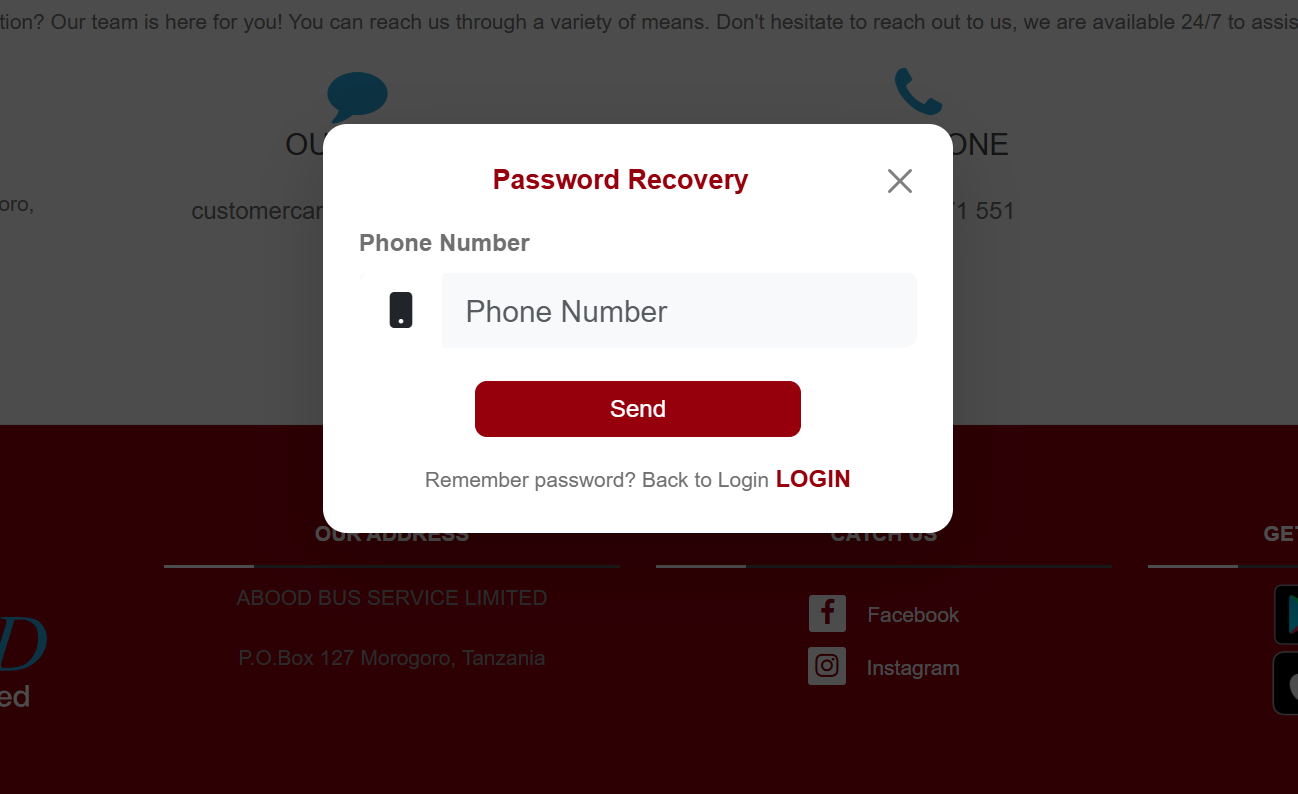Click the blue chat bubble icon
The height and width of the screenshot is (794, 1298).
coord(357,97)
